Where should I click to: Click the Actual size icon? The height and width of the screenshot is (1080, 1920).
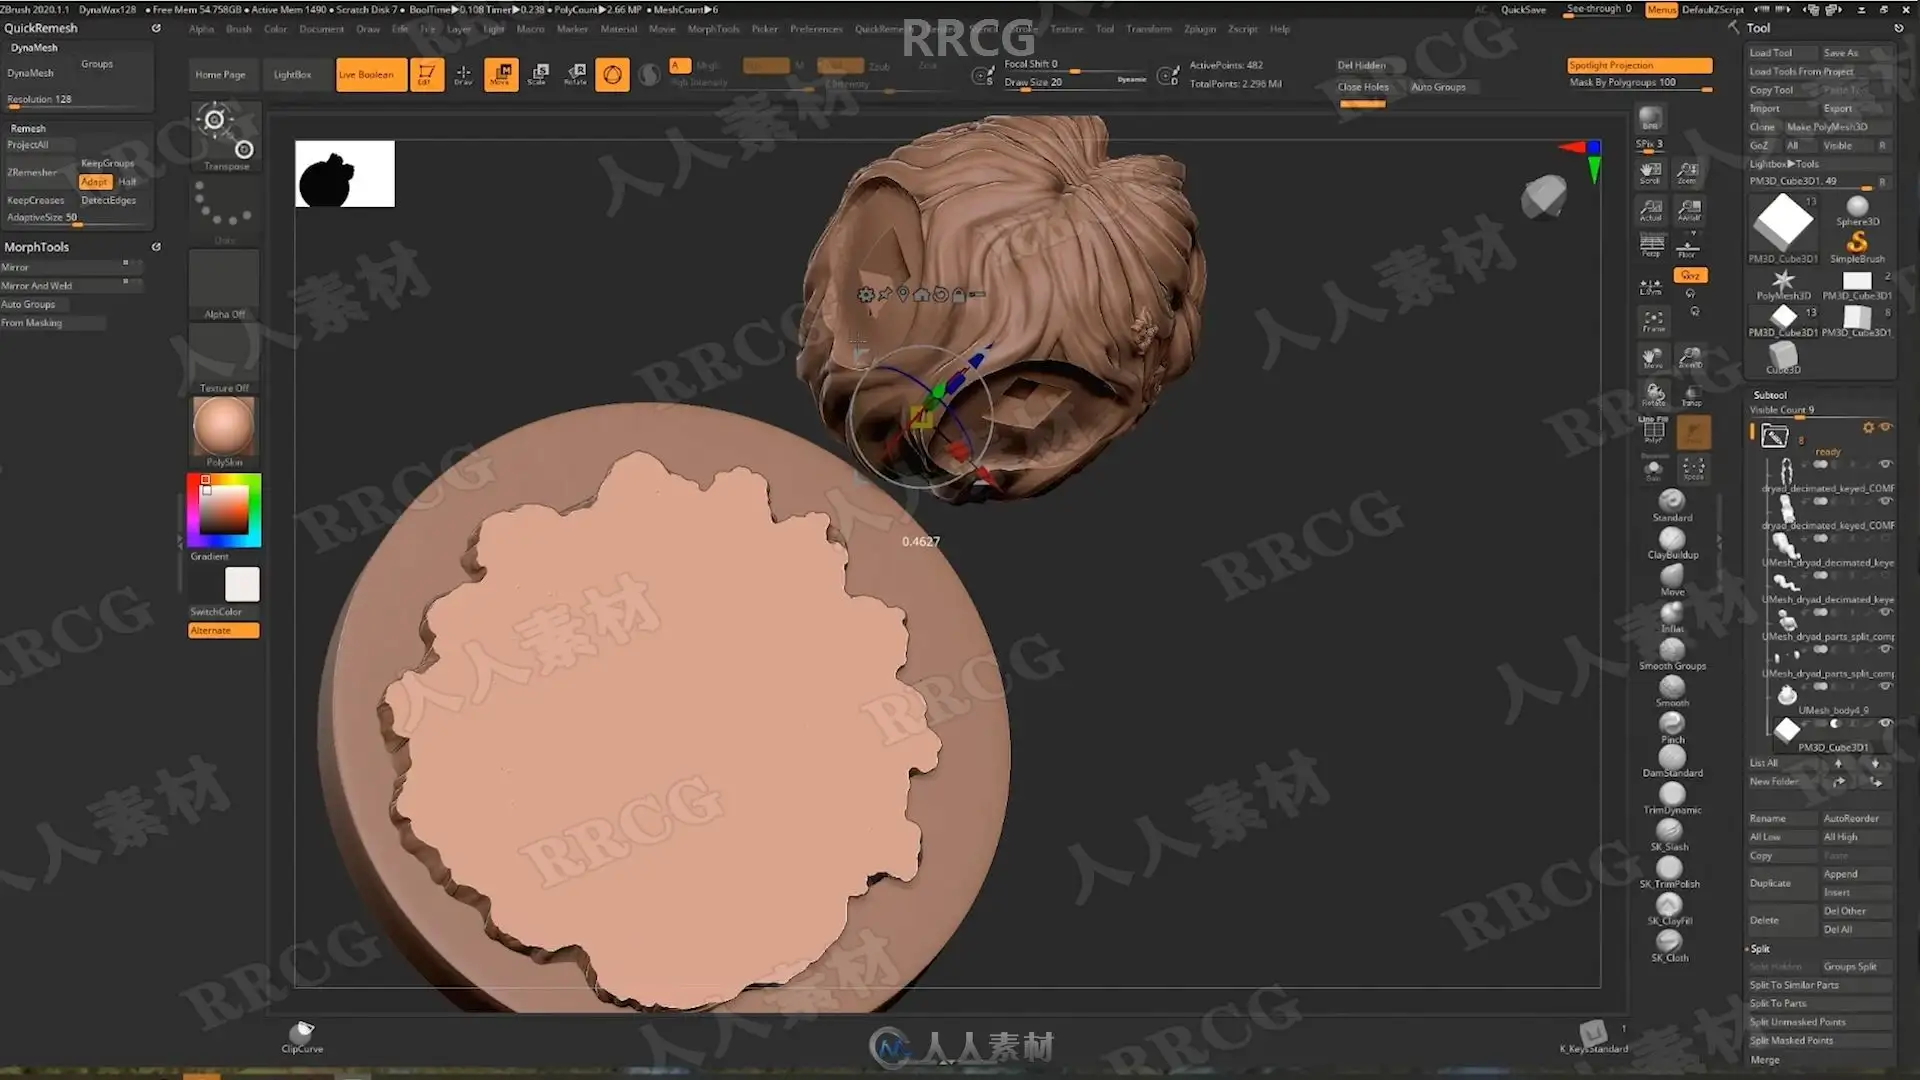(x=1651, y=210)
